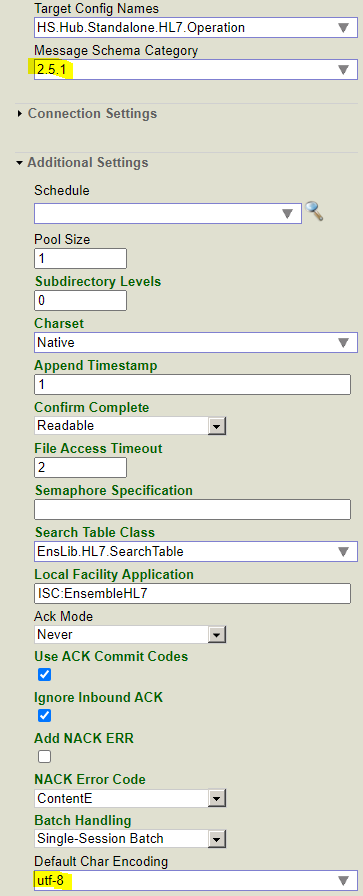Image resolution: width=363 pixels, height=896 pixels.
Task: Uncheck Ignore Inbound ACK
Action: click(44, 715)
